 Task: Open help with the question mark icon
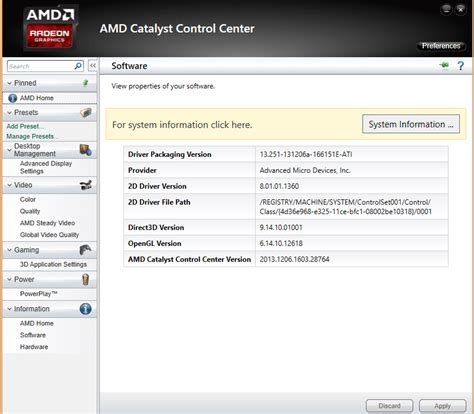(461, 66)
